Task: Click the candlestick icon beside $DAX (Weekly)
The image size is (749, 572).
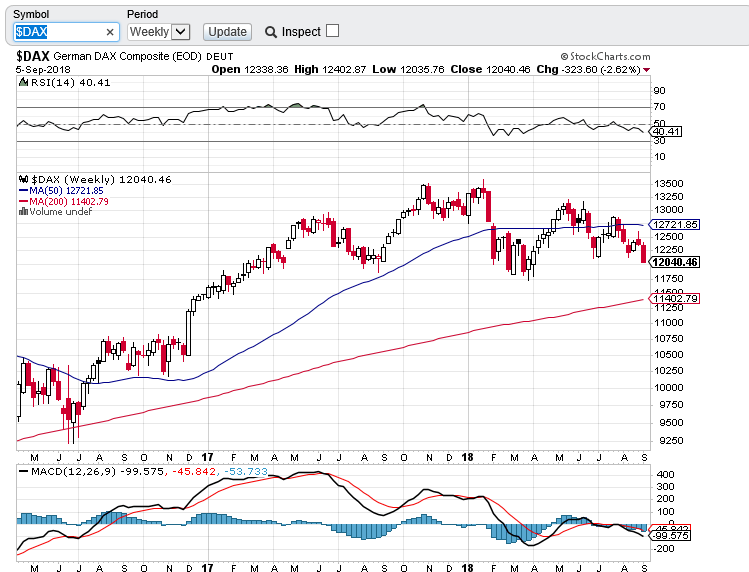Action: (23, 180)
